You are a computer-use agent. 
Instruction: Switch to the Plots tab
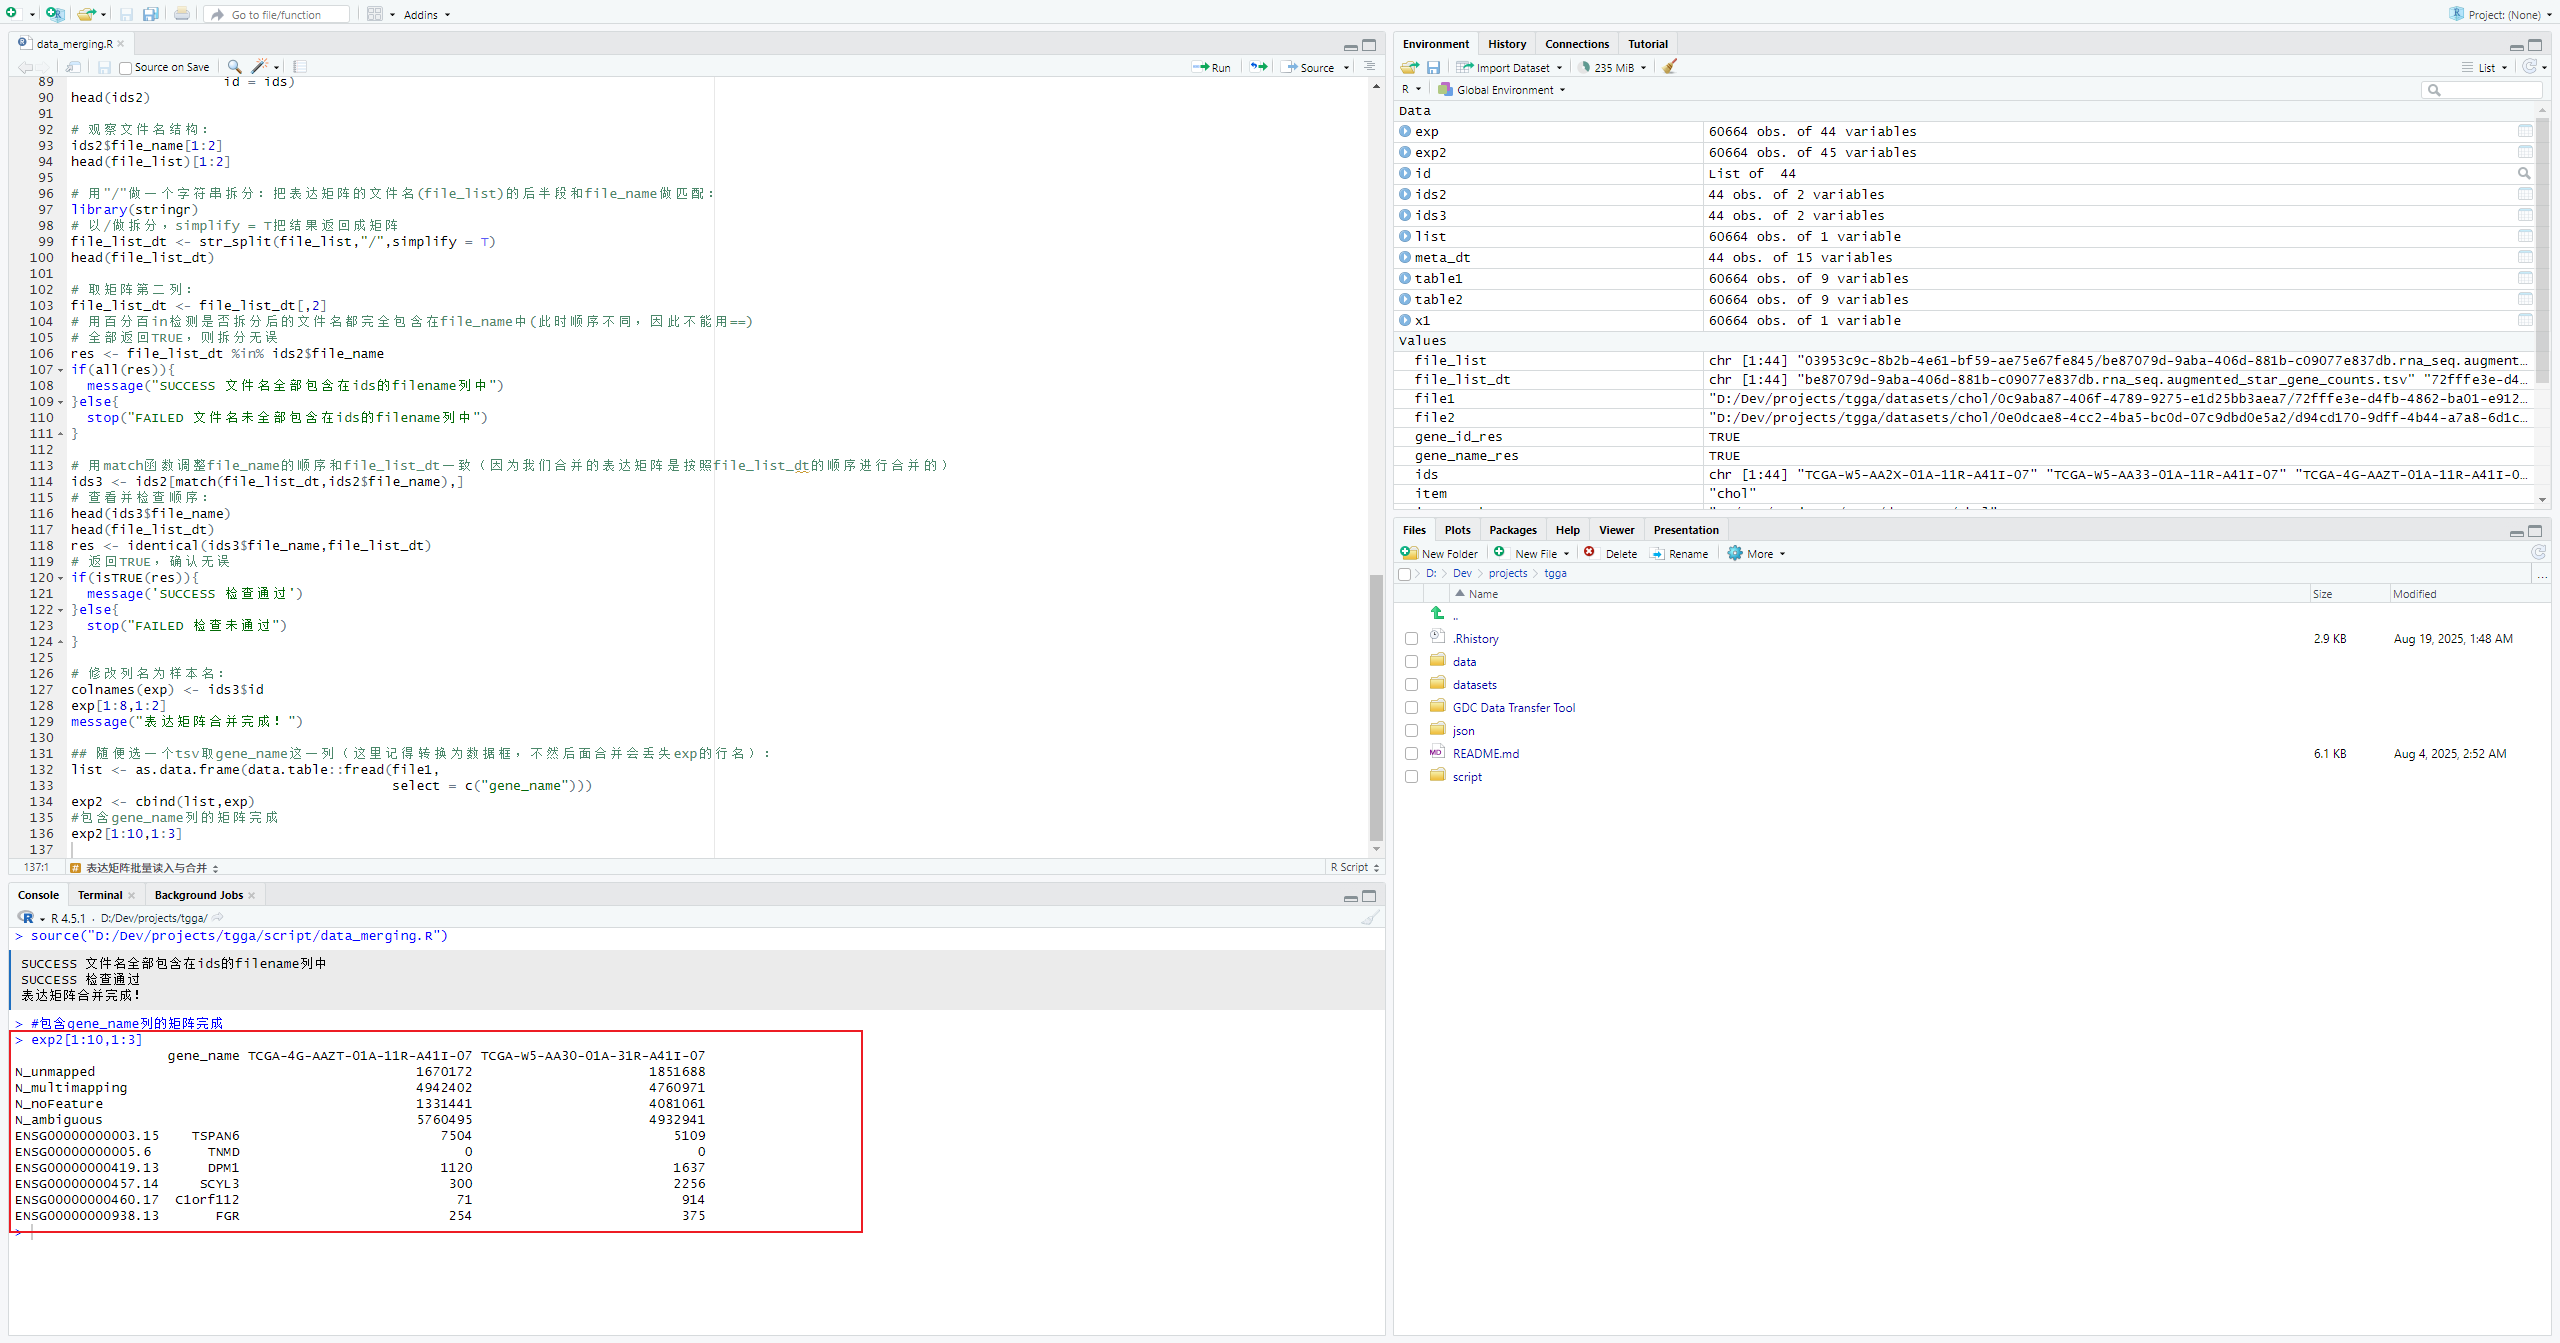pyautogui.click(x=1457, y=530)
